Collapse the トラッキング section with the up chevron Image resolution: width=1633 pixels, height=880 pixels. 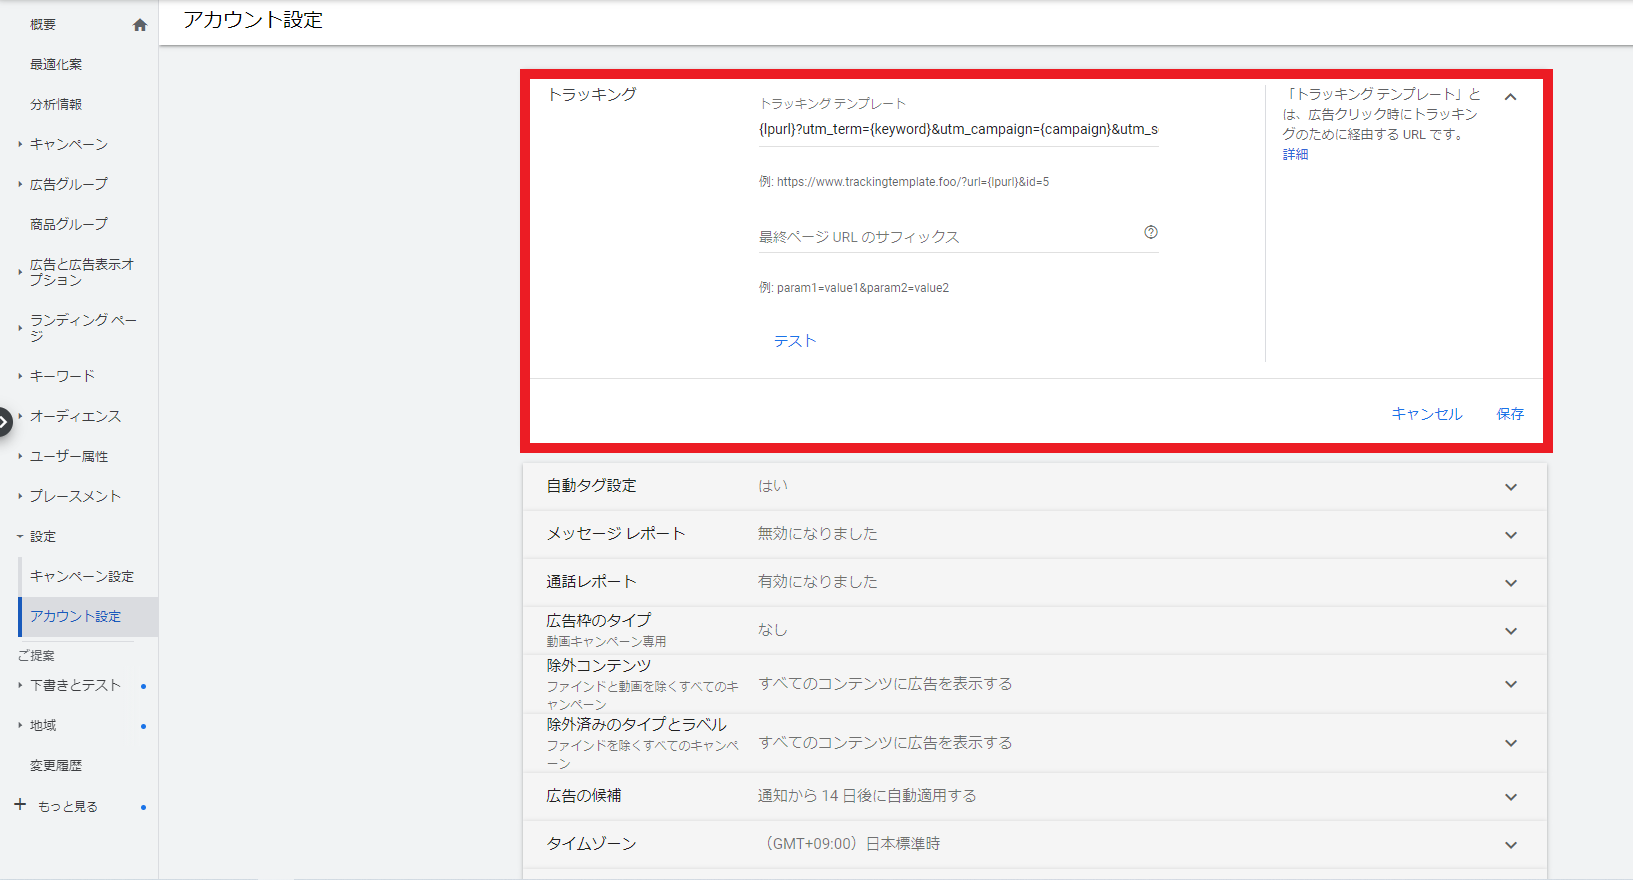1510,97
